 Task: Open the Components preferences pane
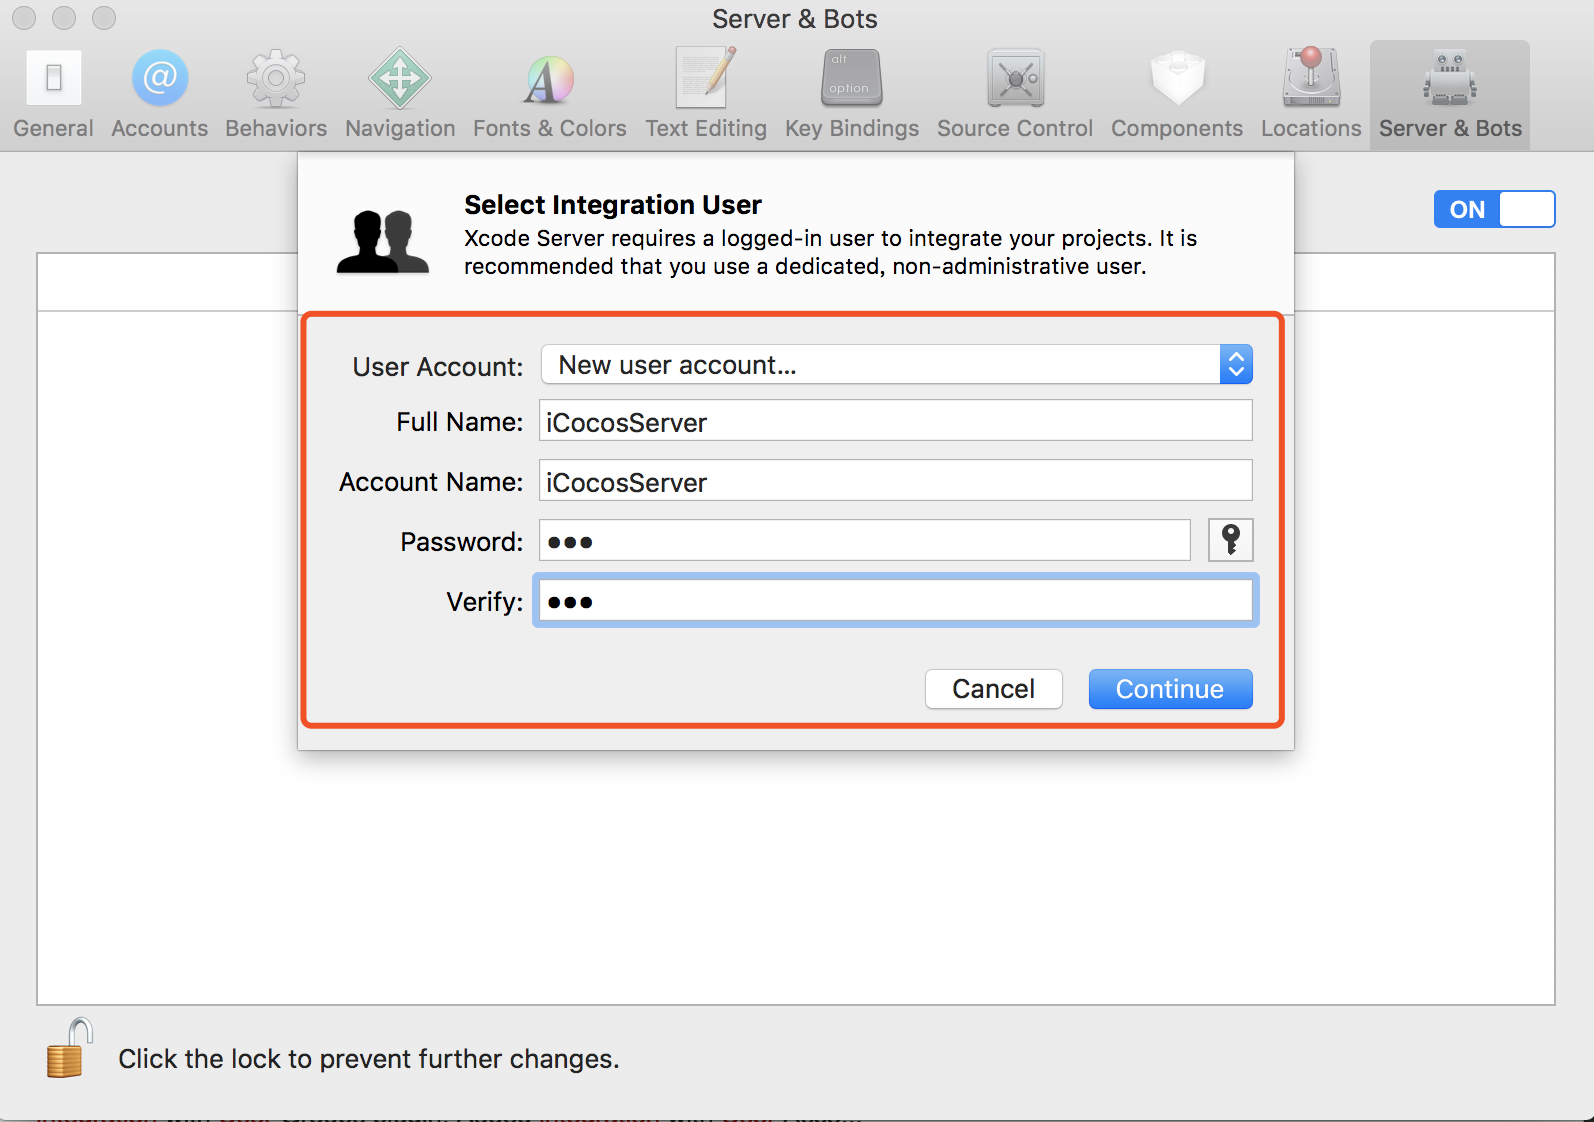(1177, 95)
